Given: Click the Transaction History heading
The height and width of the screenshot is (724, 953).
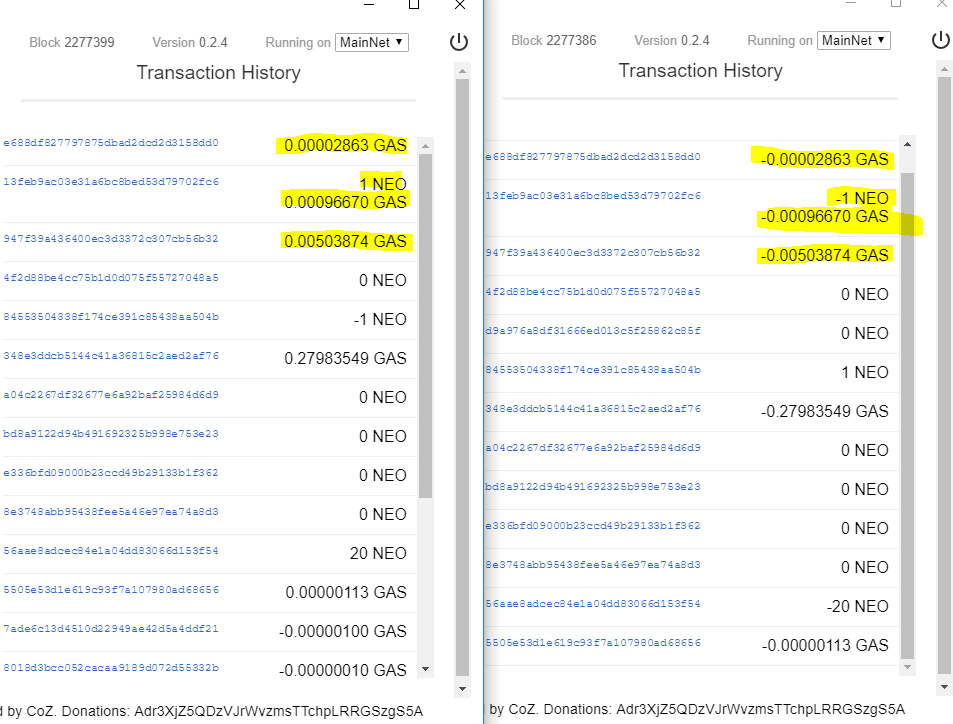Looking at the screenshot, I should tap(218, 72).
